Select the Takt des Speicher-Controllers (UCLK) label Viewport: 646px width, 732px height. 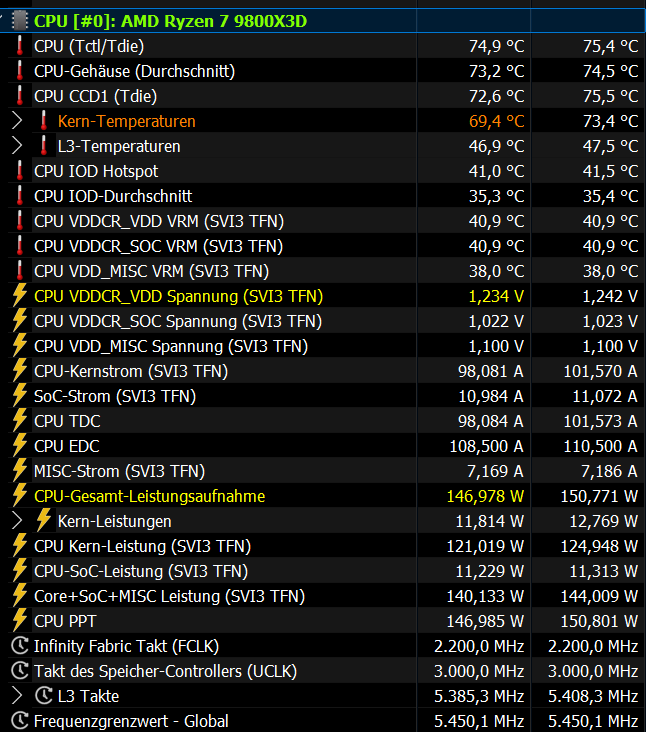point(165,671)
